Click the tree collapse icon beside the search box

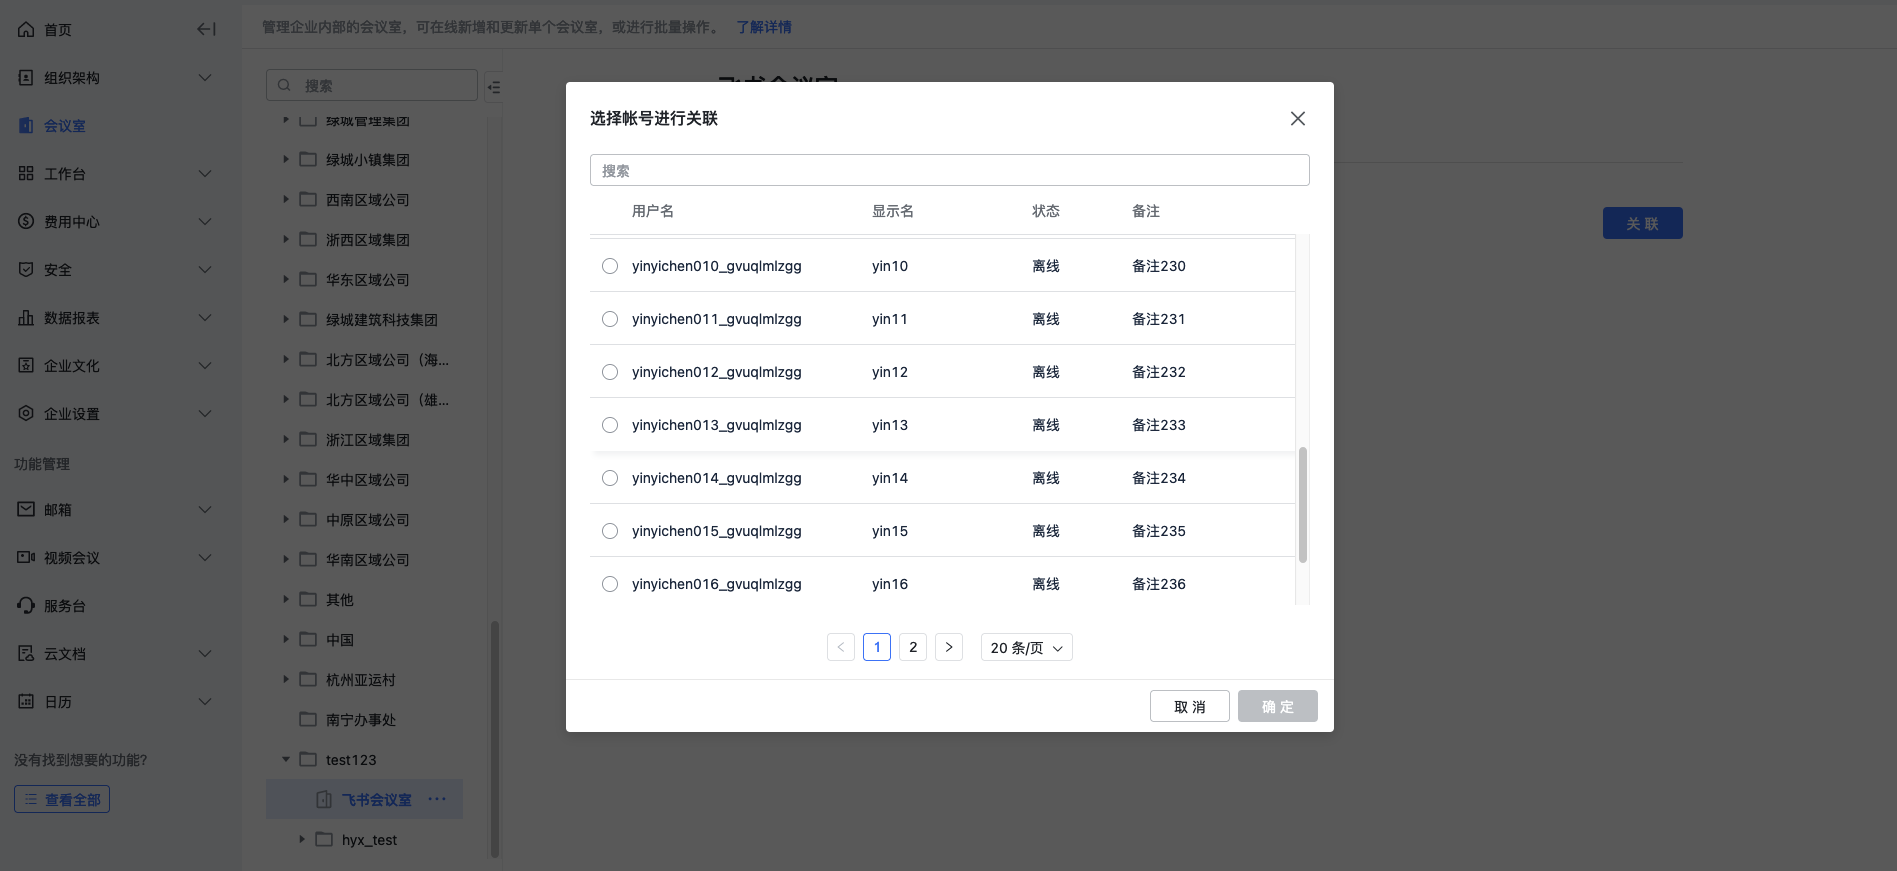click(494, 87)
